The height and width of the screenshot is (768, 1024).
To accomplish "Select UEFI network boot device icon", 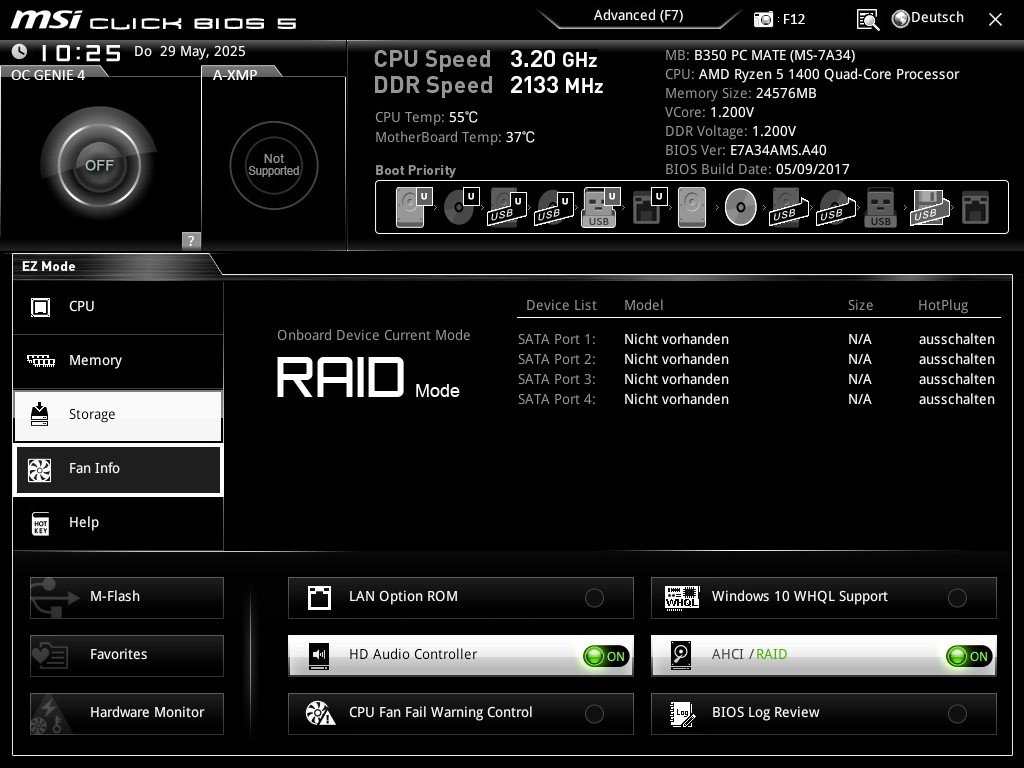I will click(x=649, y=207).
